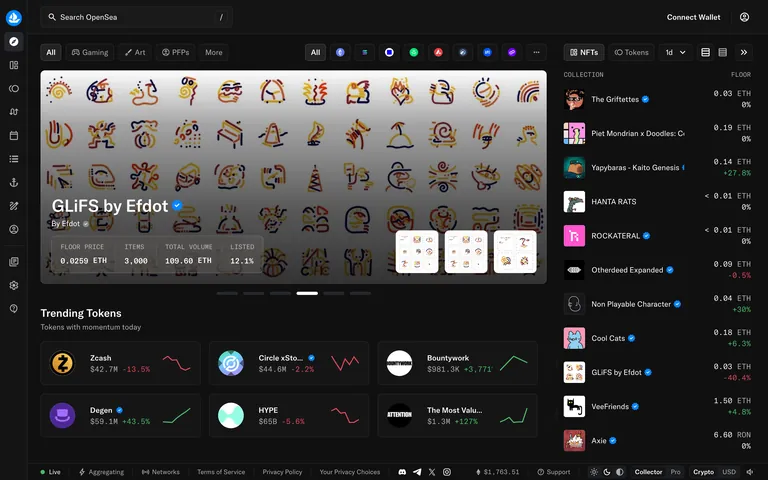This screenshot has width=768, height=480.
Task: Open the Privacy Policy link
Action: [x=282, y=472]
